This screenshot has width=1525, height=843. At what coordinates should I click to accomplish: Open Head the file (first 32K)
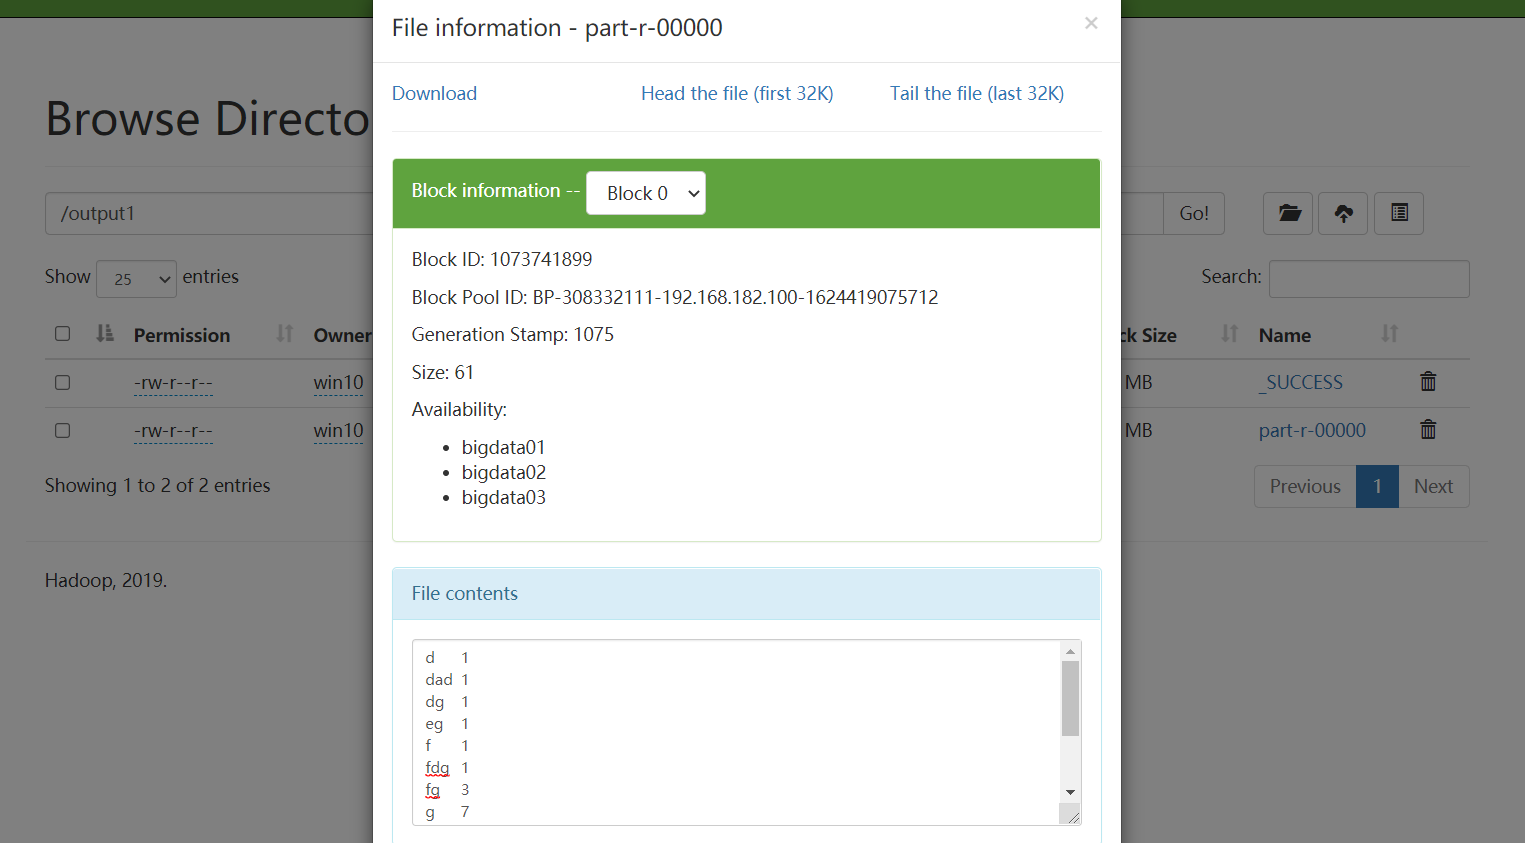click(x=737, y=93)
